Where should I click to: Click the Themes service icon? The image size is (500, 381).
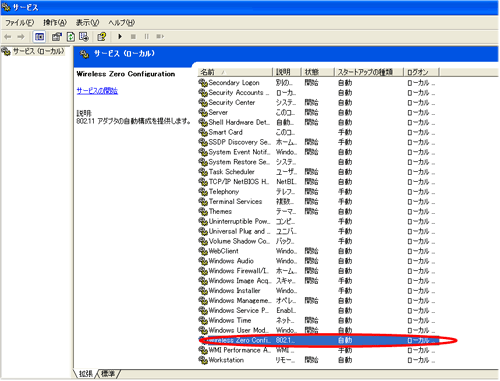click(x=203, y=211)
